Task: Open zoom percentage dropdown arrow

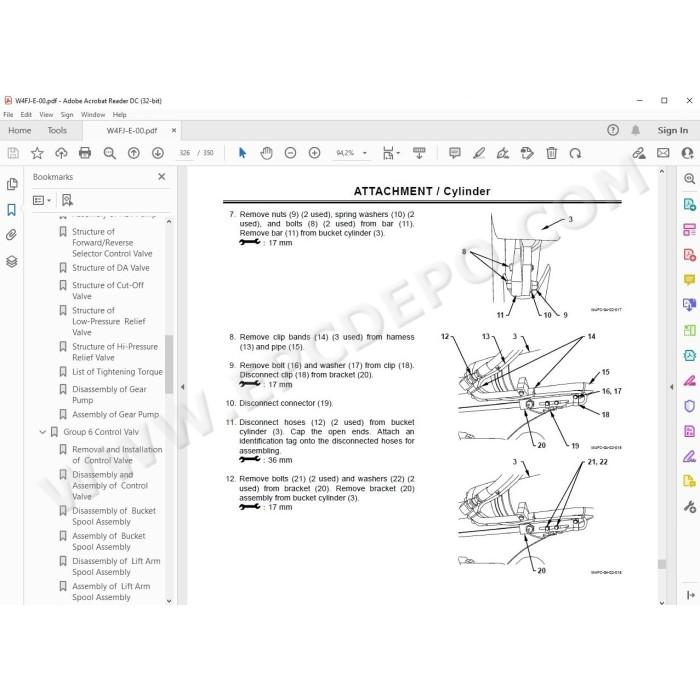Action: click(x=365, y=153)
